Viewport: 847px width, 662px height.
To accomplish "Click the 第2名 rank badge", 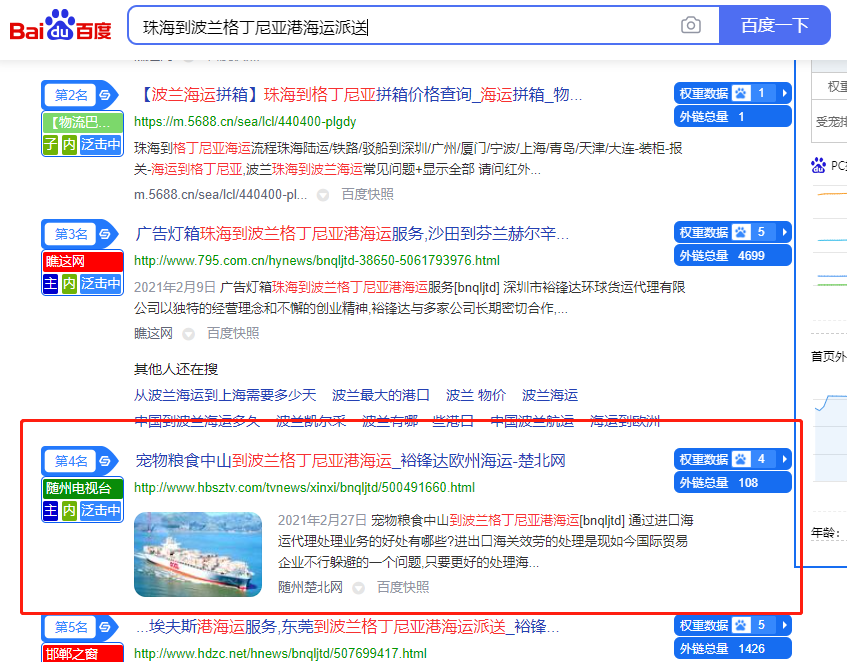I will [71, 96].
